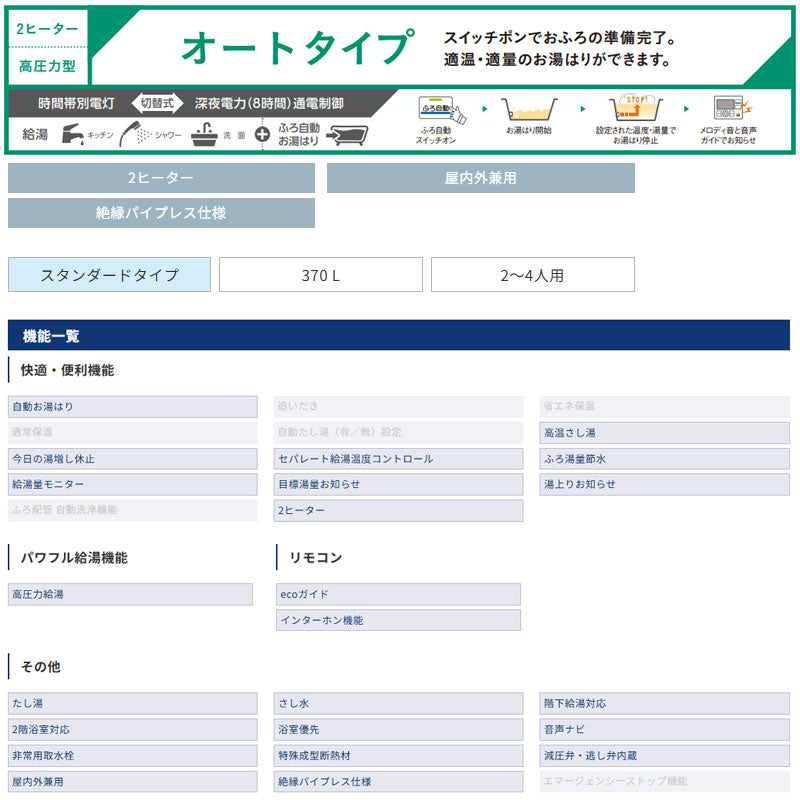
Task: Click the 深夜電力(8時間)通電制御 label
Action: pyautogui.click(x=269, y=104)
